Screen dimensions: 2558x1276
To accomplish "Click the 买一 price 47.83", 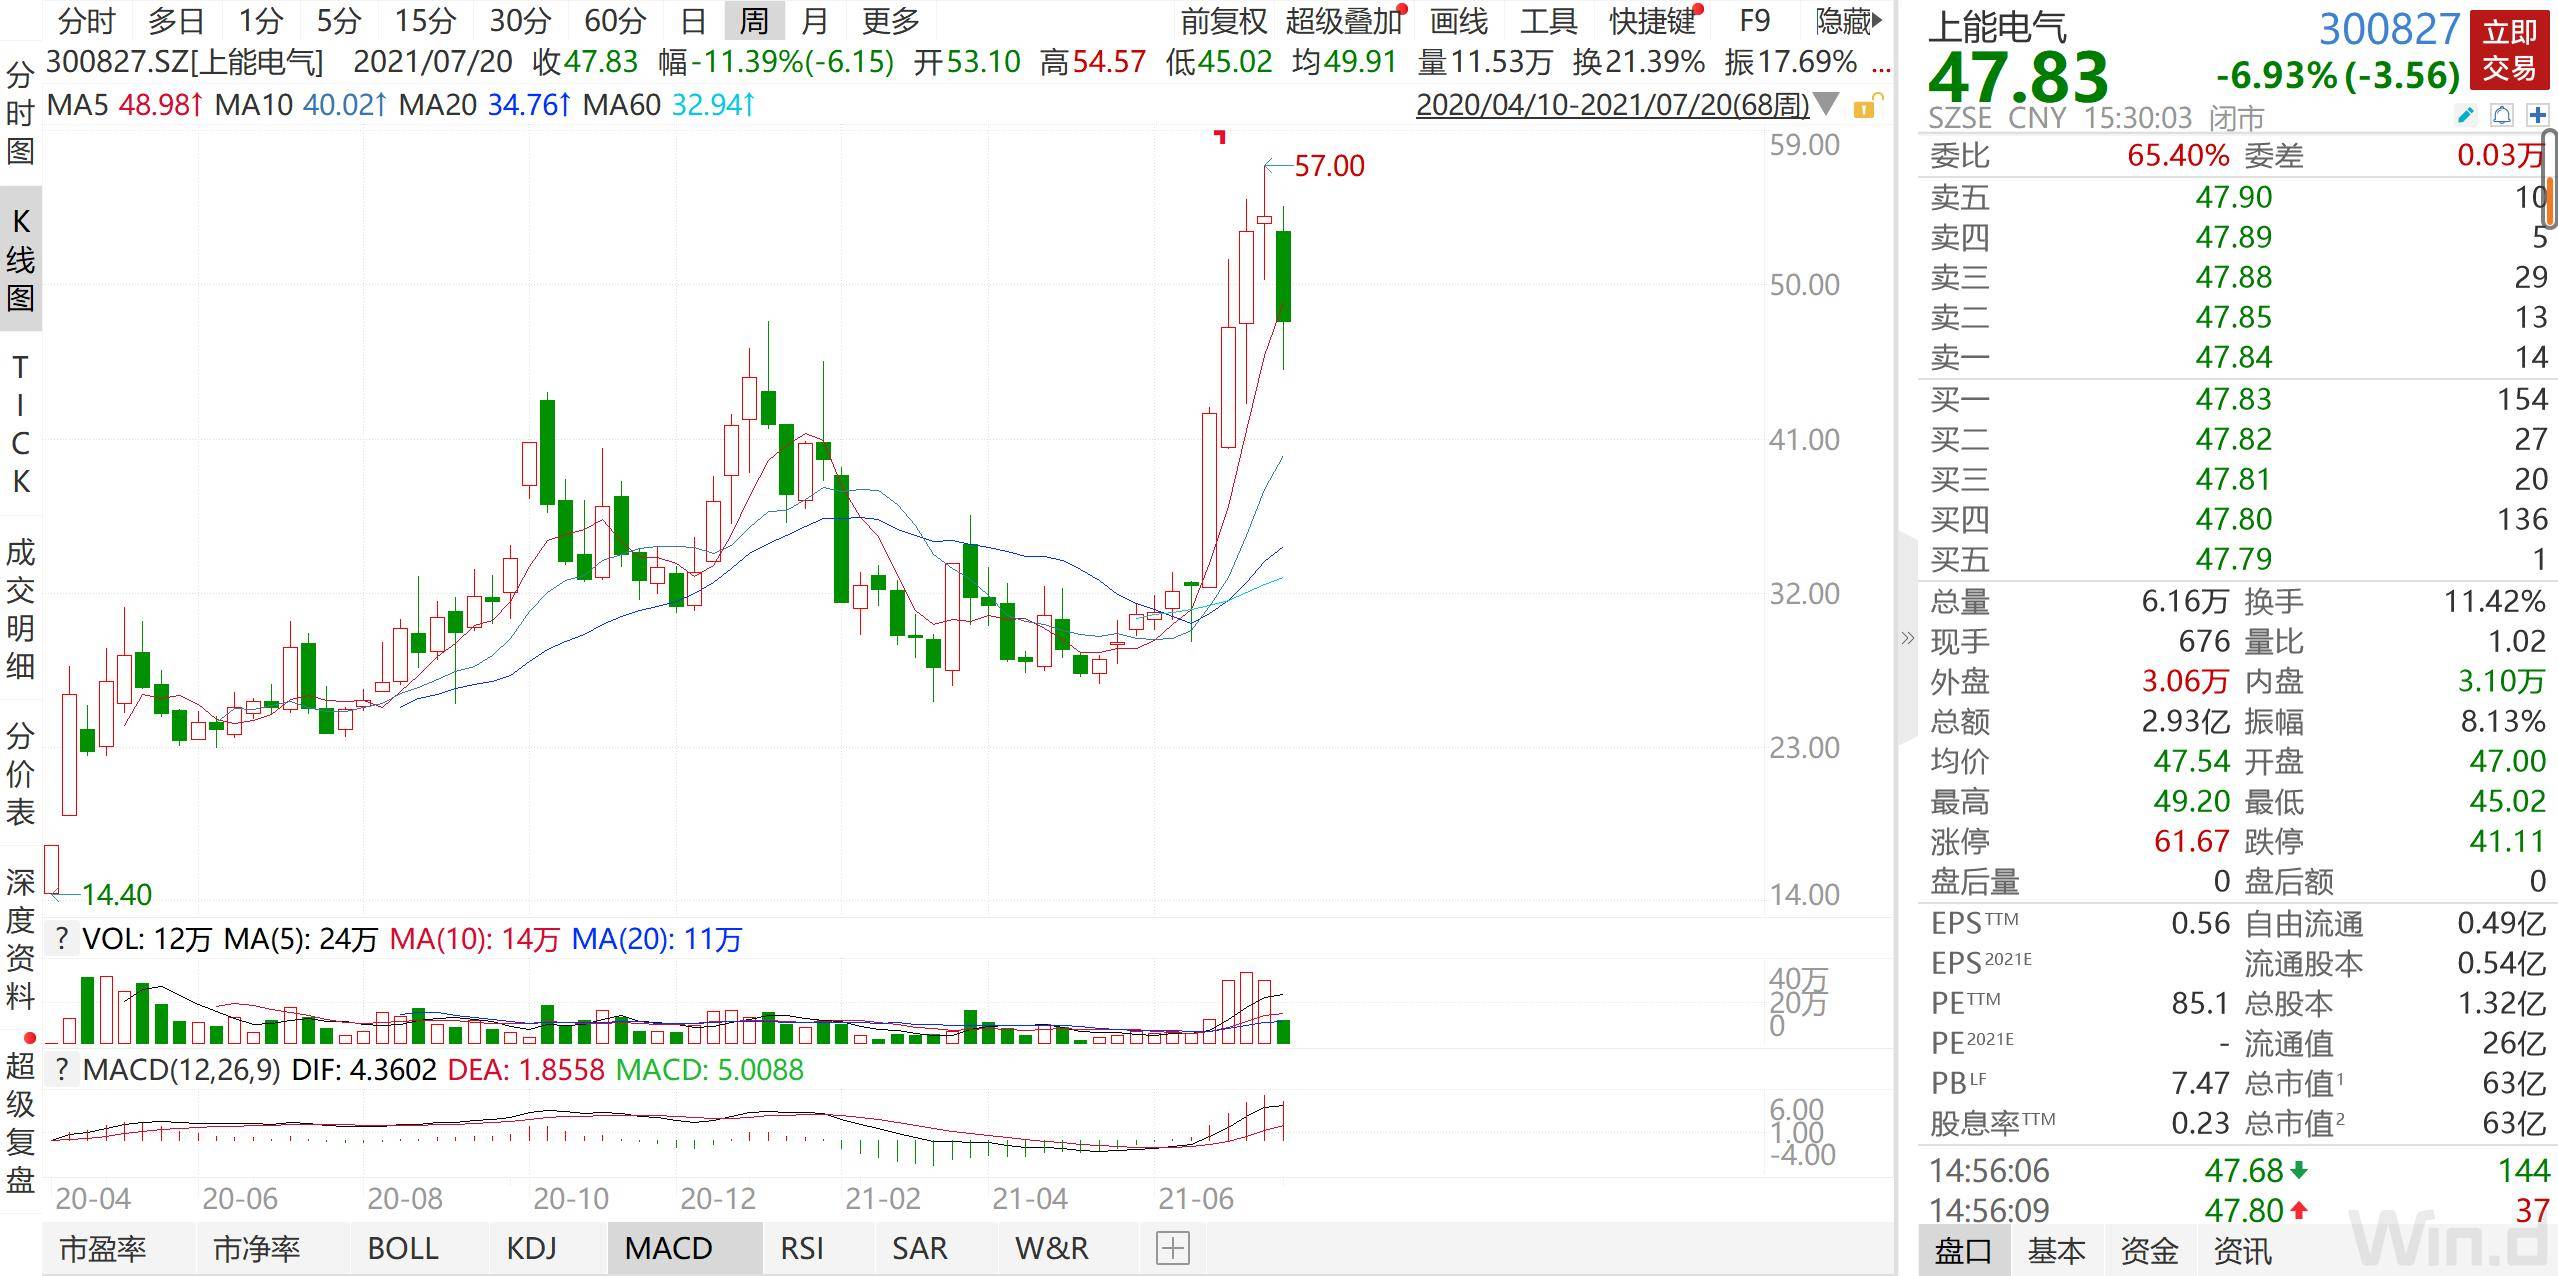I will 2234,399.
